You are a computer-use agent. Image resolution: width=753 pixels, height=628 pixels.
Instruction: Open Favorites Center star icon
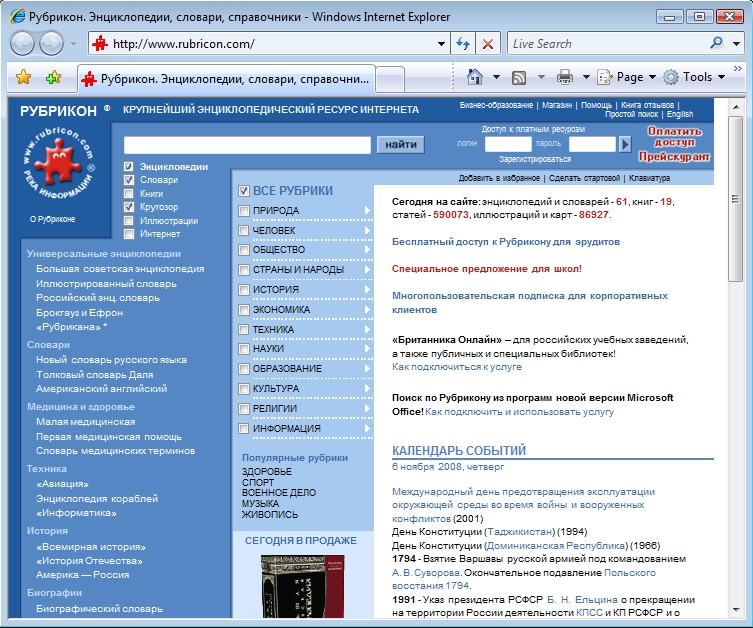[x=24, y=77]
